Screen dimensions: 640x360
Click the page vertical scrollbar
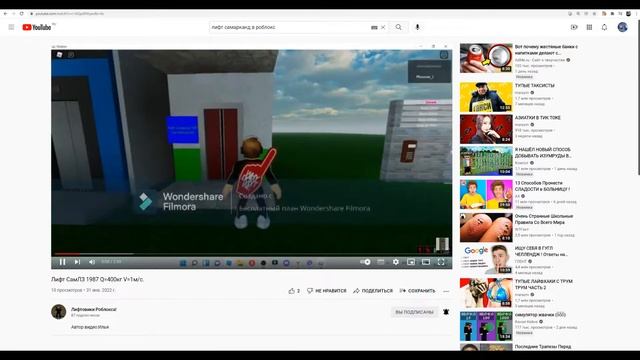[x=638, y=98]
